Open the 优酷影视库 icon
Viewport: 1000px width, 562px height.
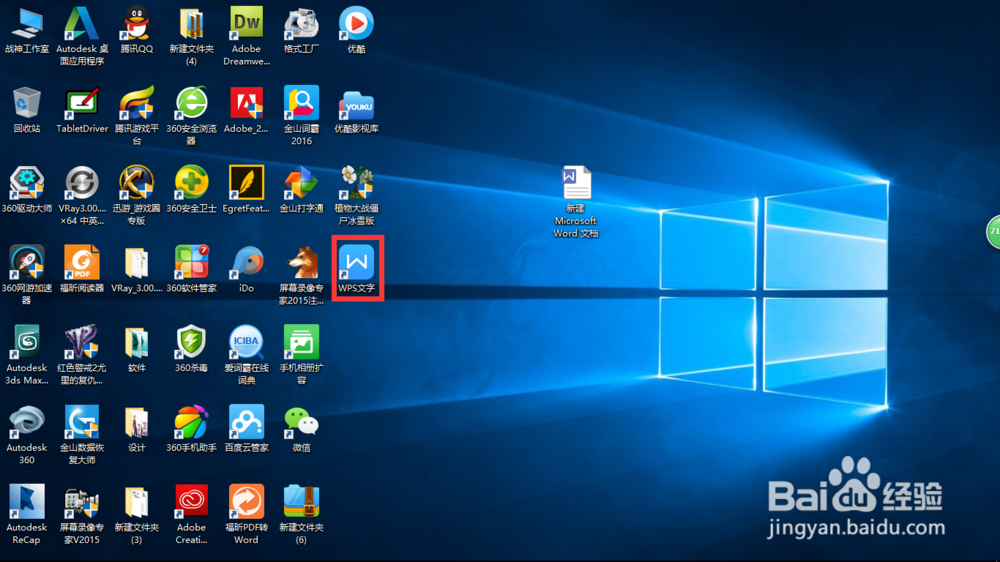tap(356, 104)
